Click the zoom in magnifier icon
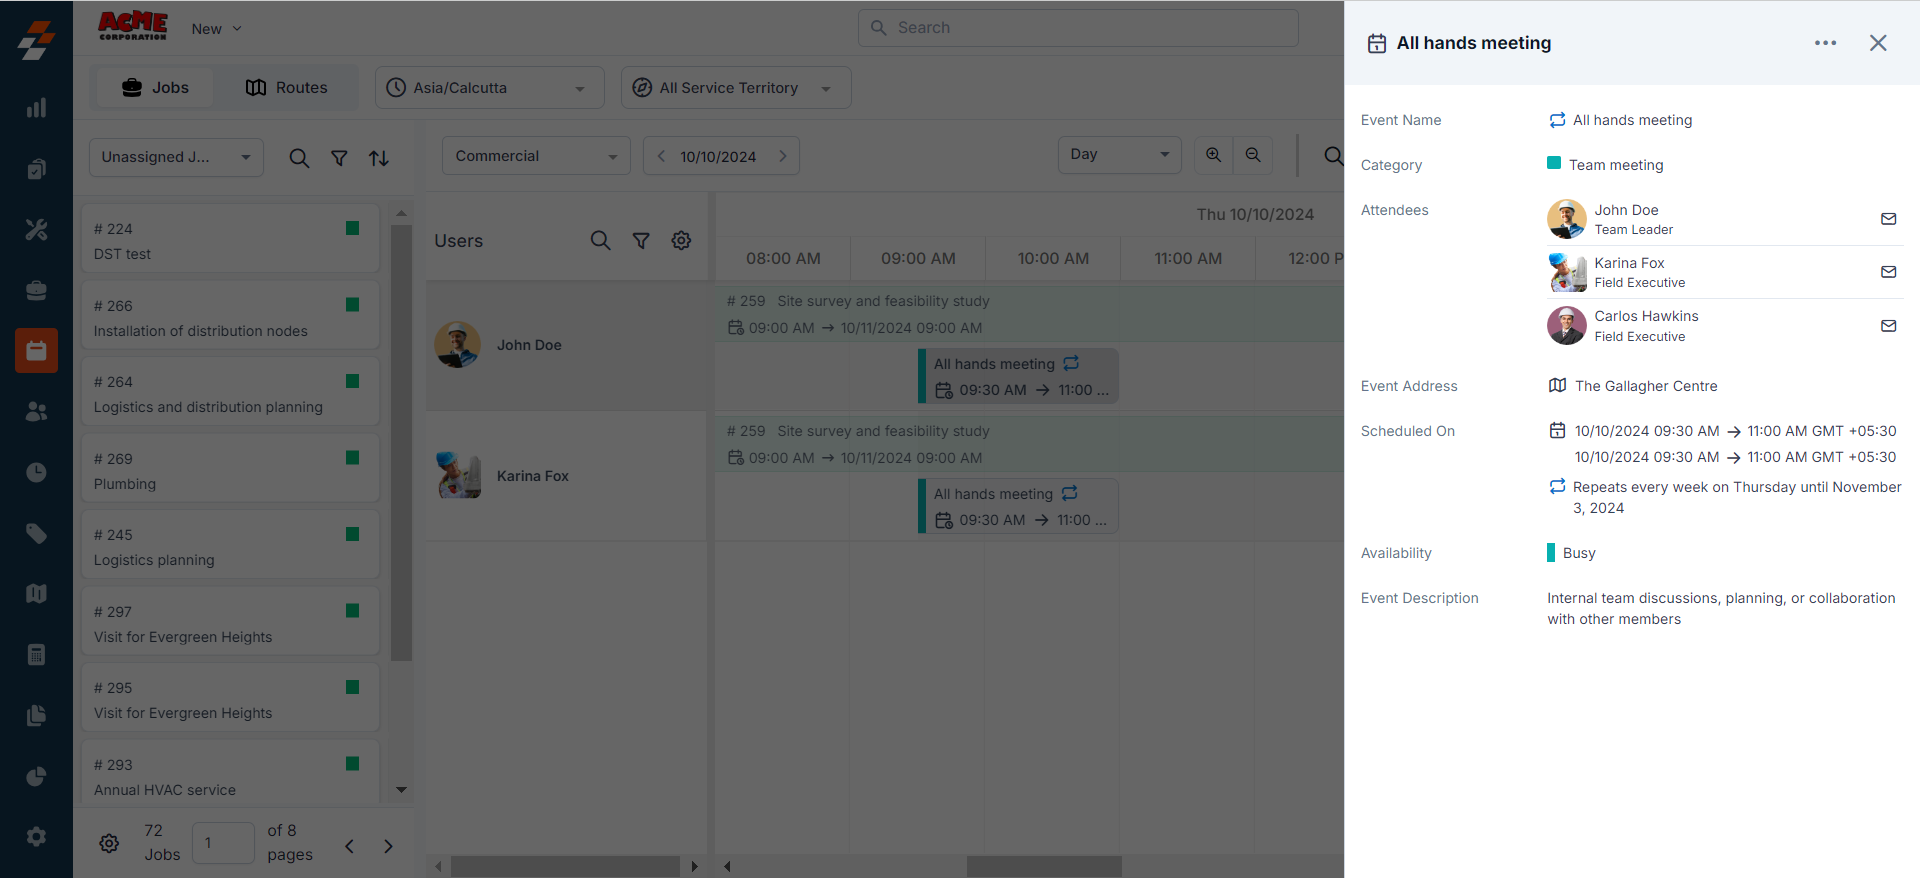The height and width of the screenshot is (878, 1920). 1213,155
